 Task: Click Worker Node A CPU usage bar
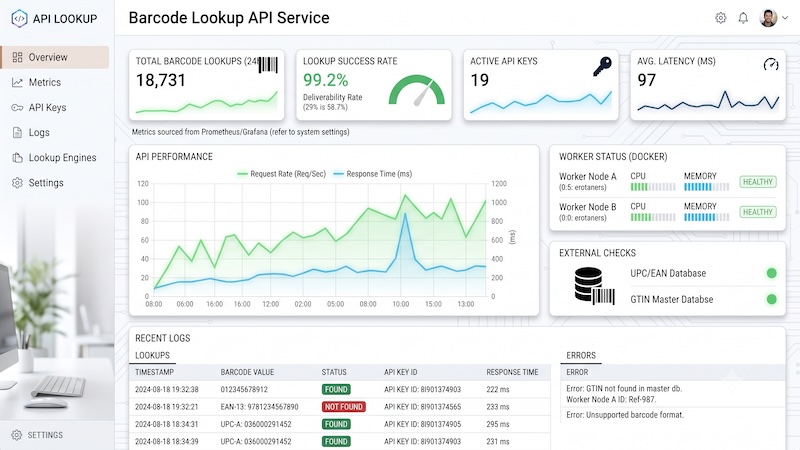pyautogui.click(x=653, y=187)
